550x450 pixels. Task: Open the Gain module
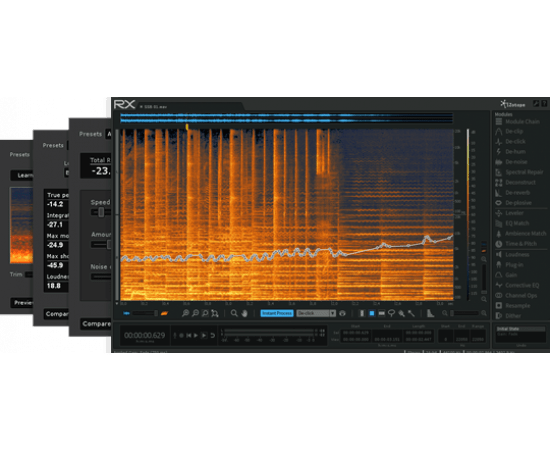pyautogui.click(x=507, y=275)
